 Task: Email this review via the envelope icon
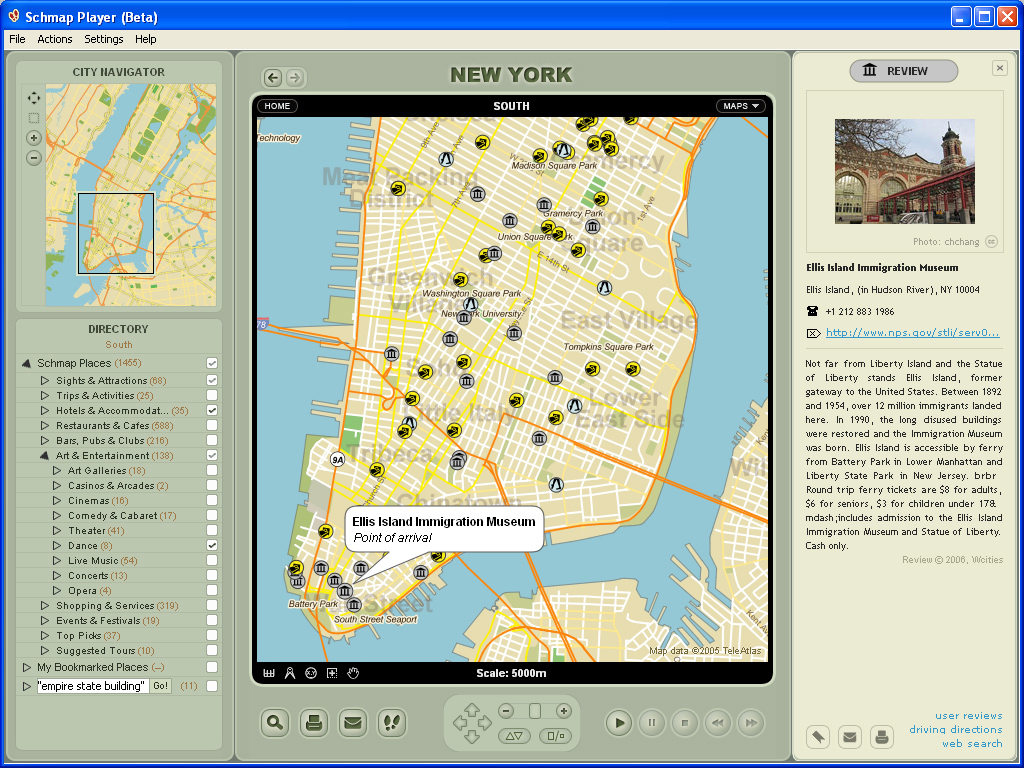[x=850, y=737]
